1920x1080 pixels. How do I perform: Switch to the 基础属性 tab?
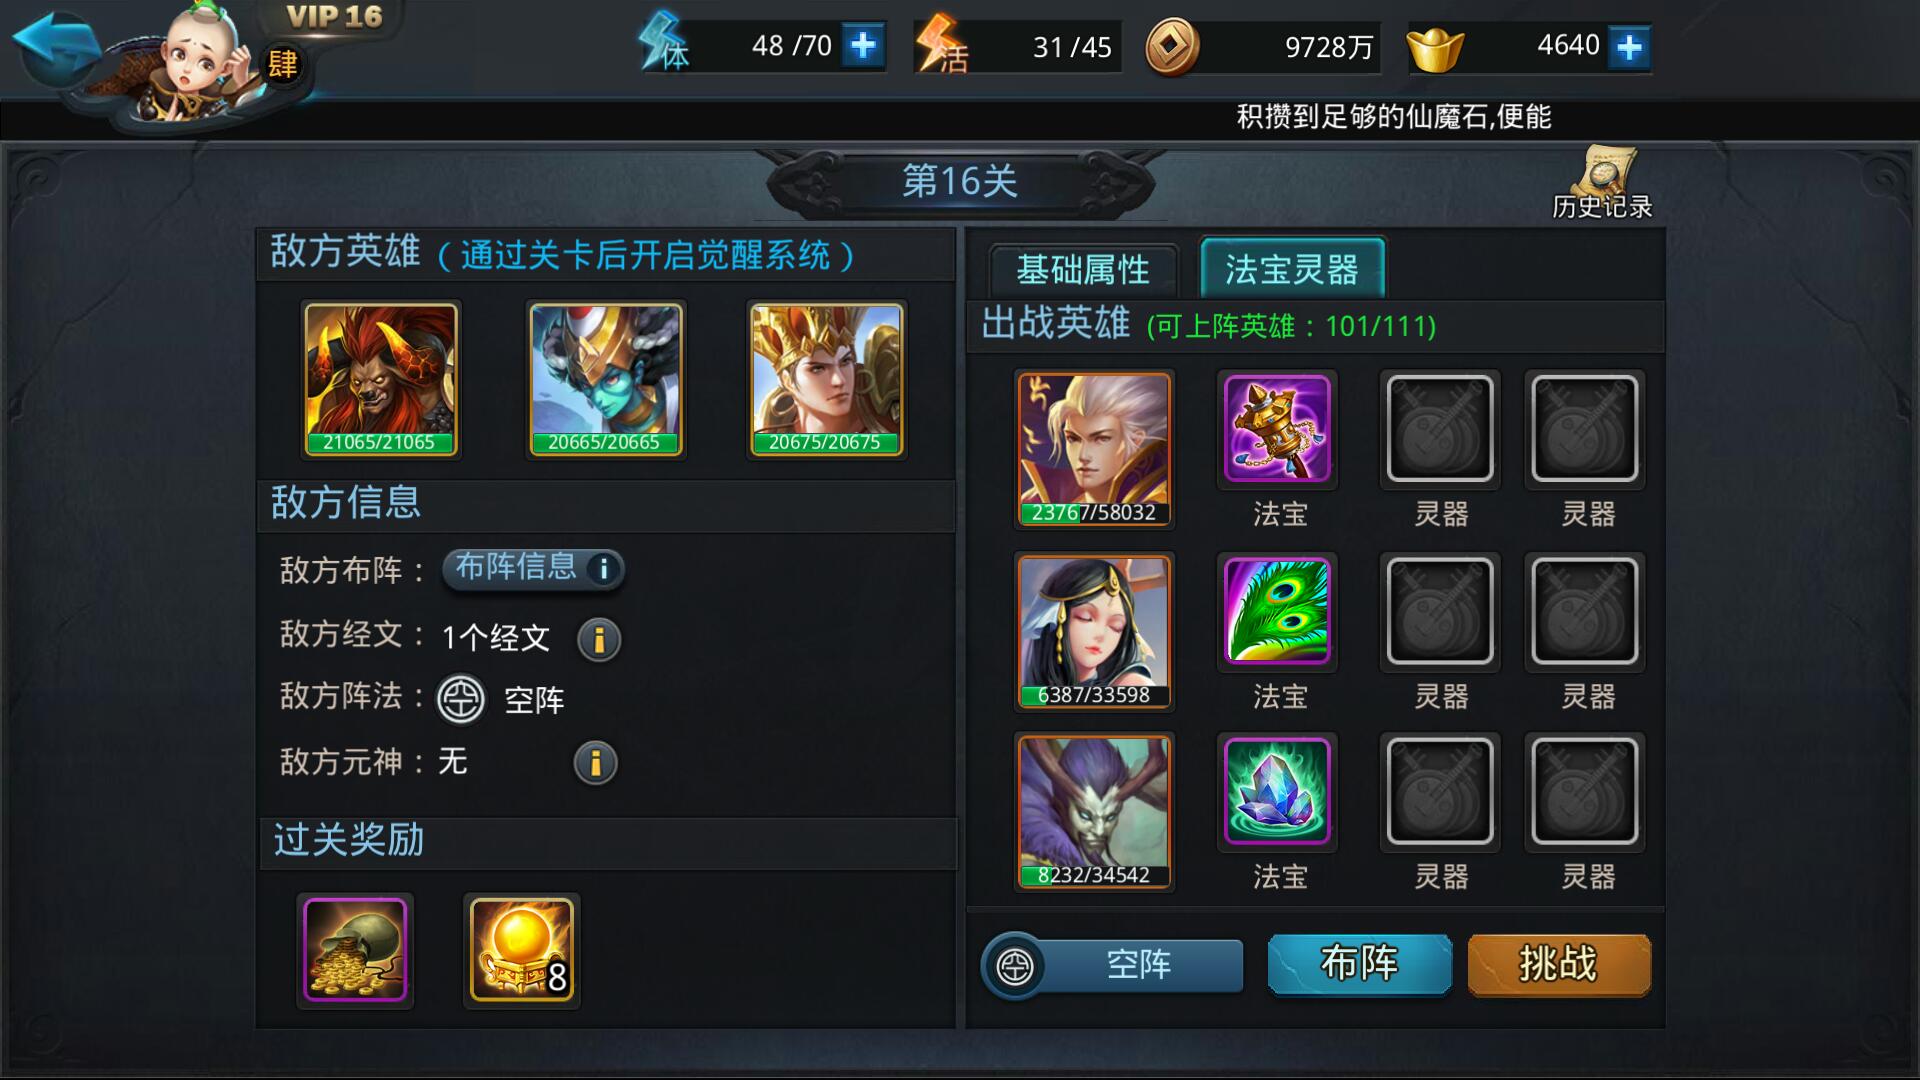(x=1083, y=270)
